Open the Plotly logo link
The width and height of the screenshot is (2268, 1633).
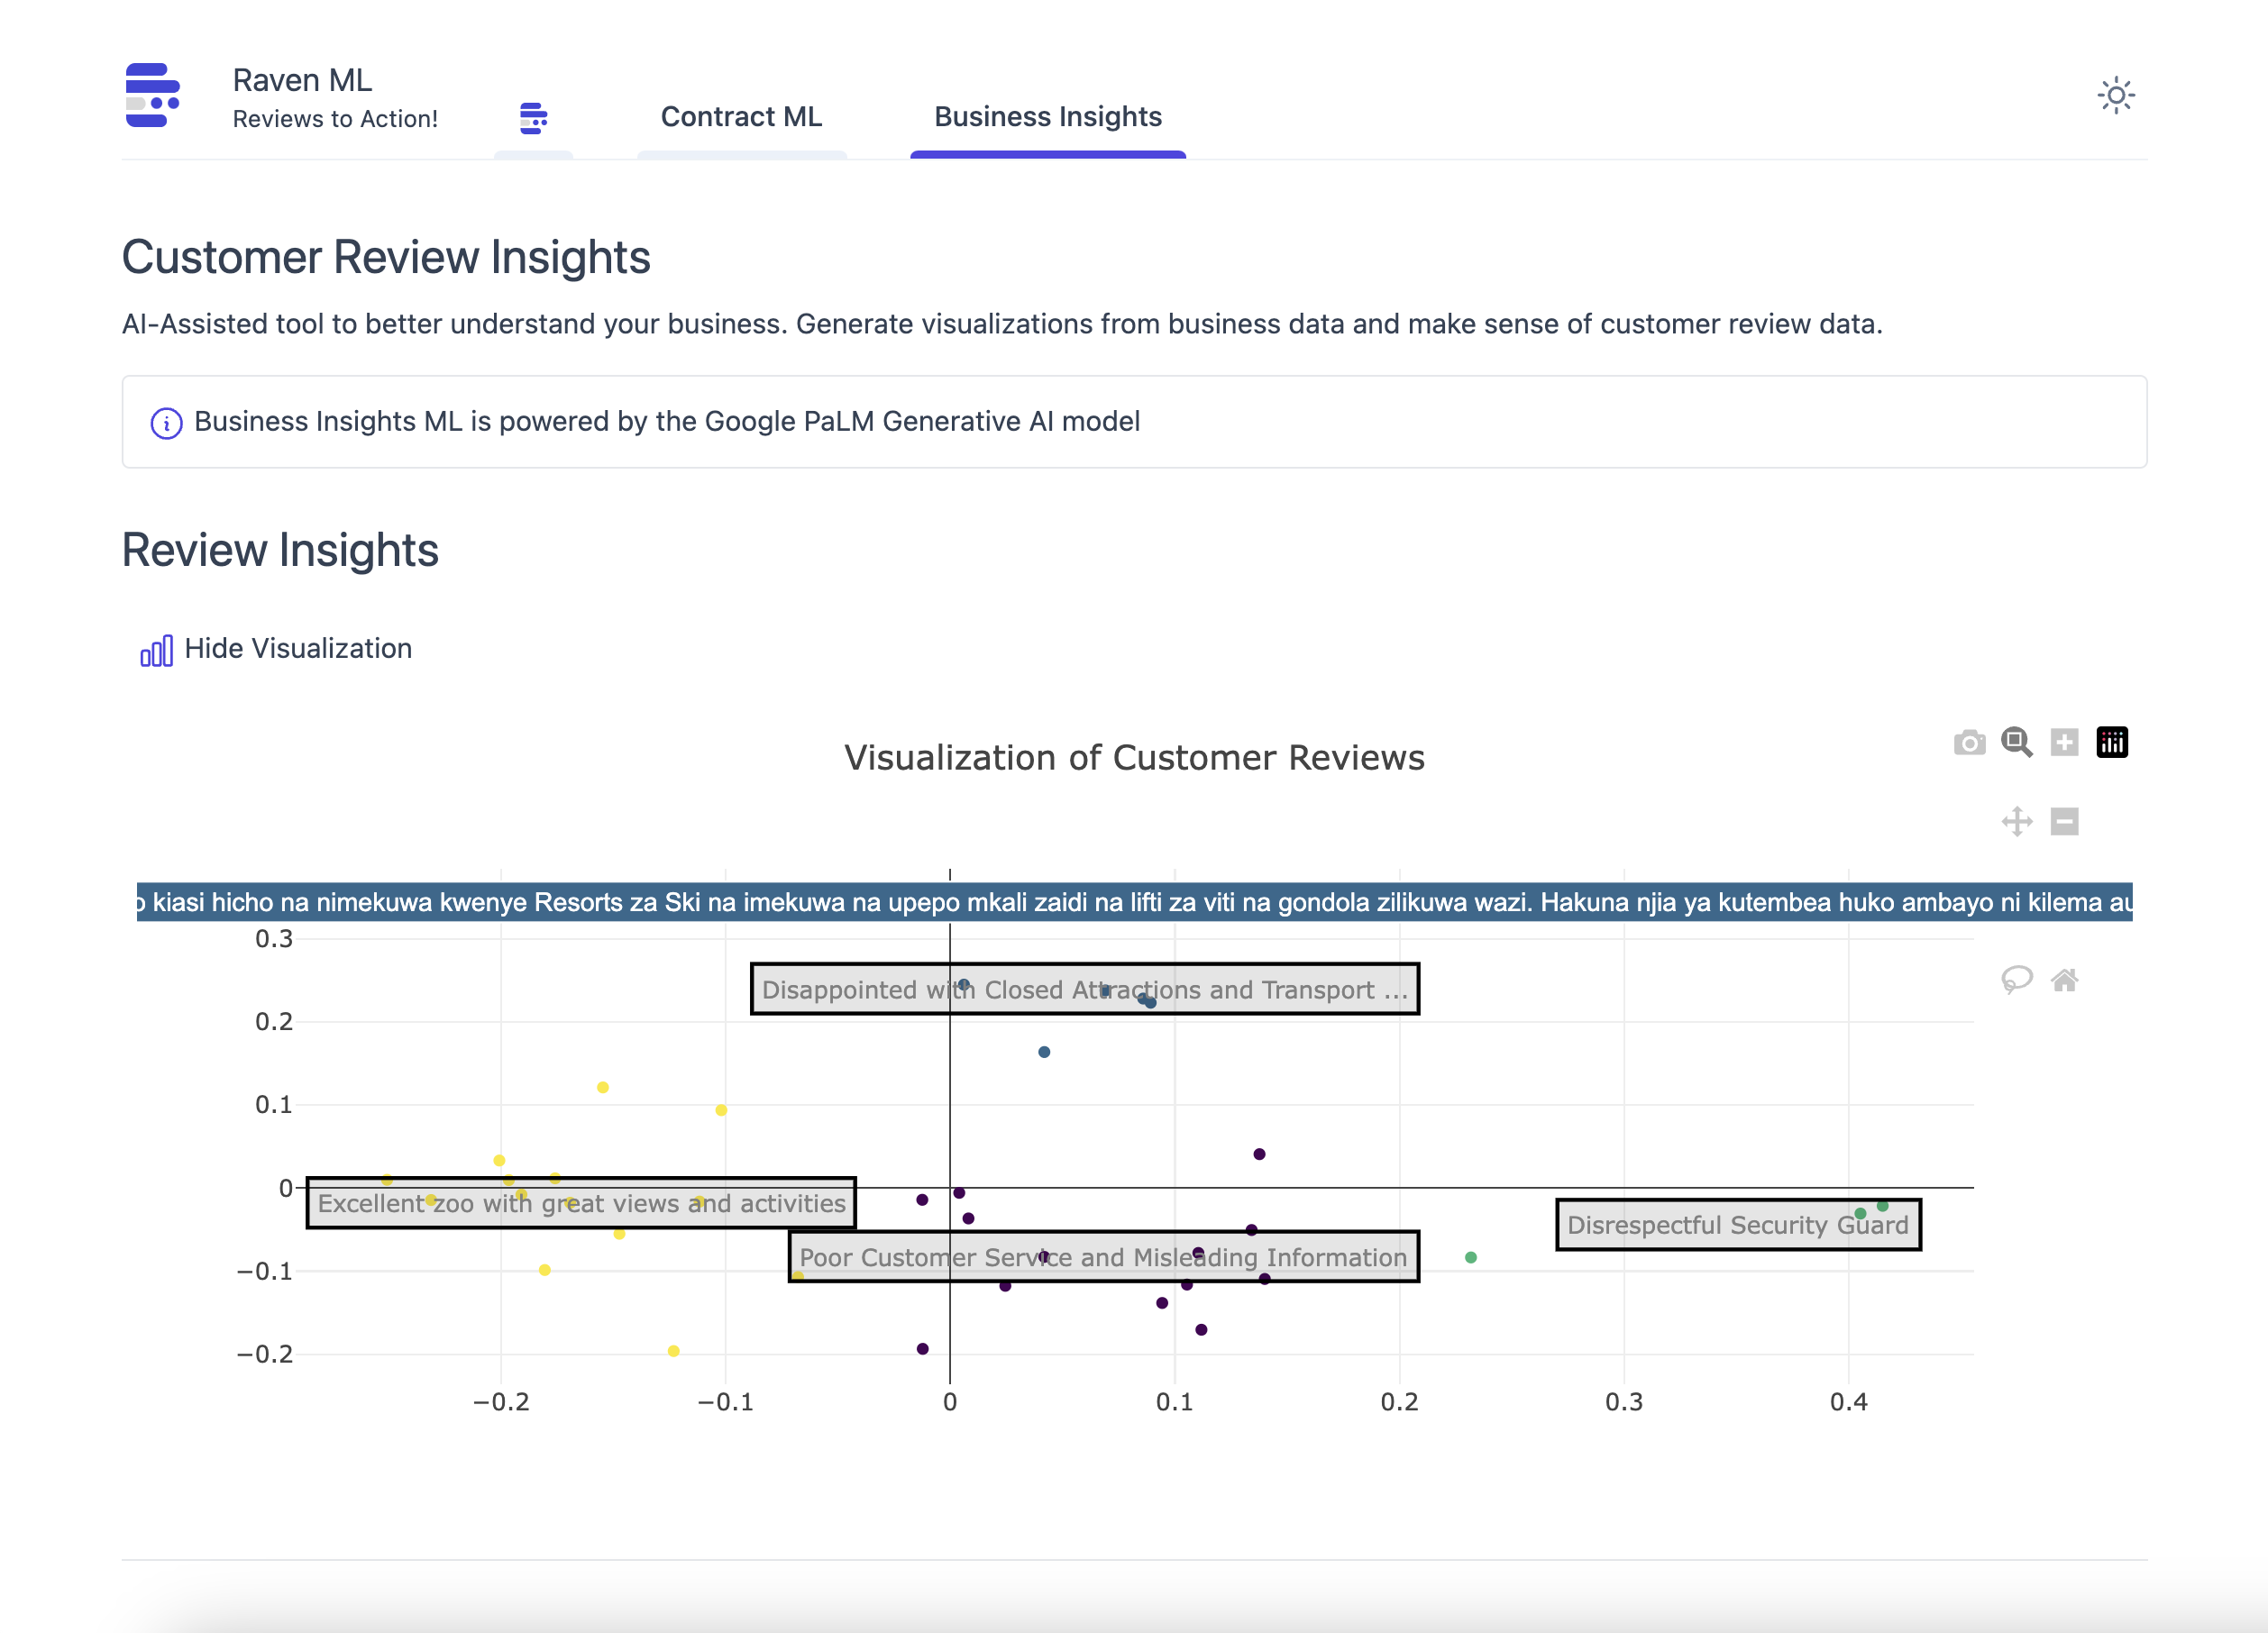pos(2111,743)
